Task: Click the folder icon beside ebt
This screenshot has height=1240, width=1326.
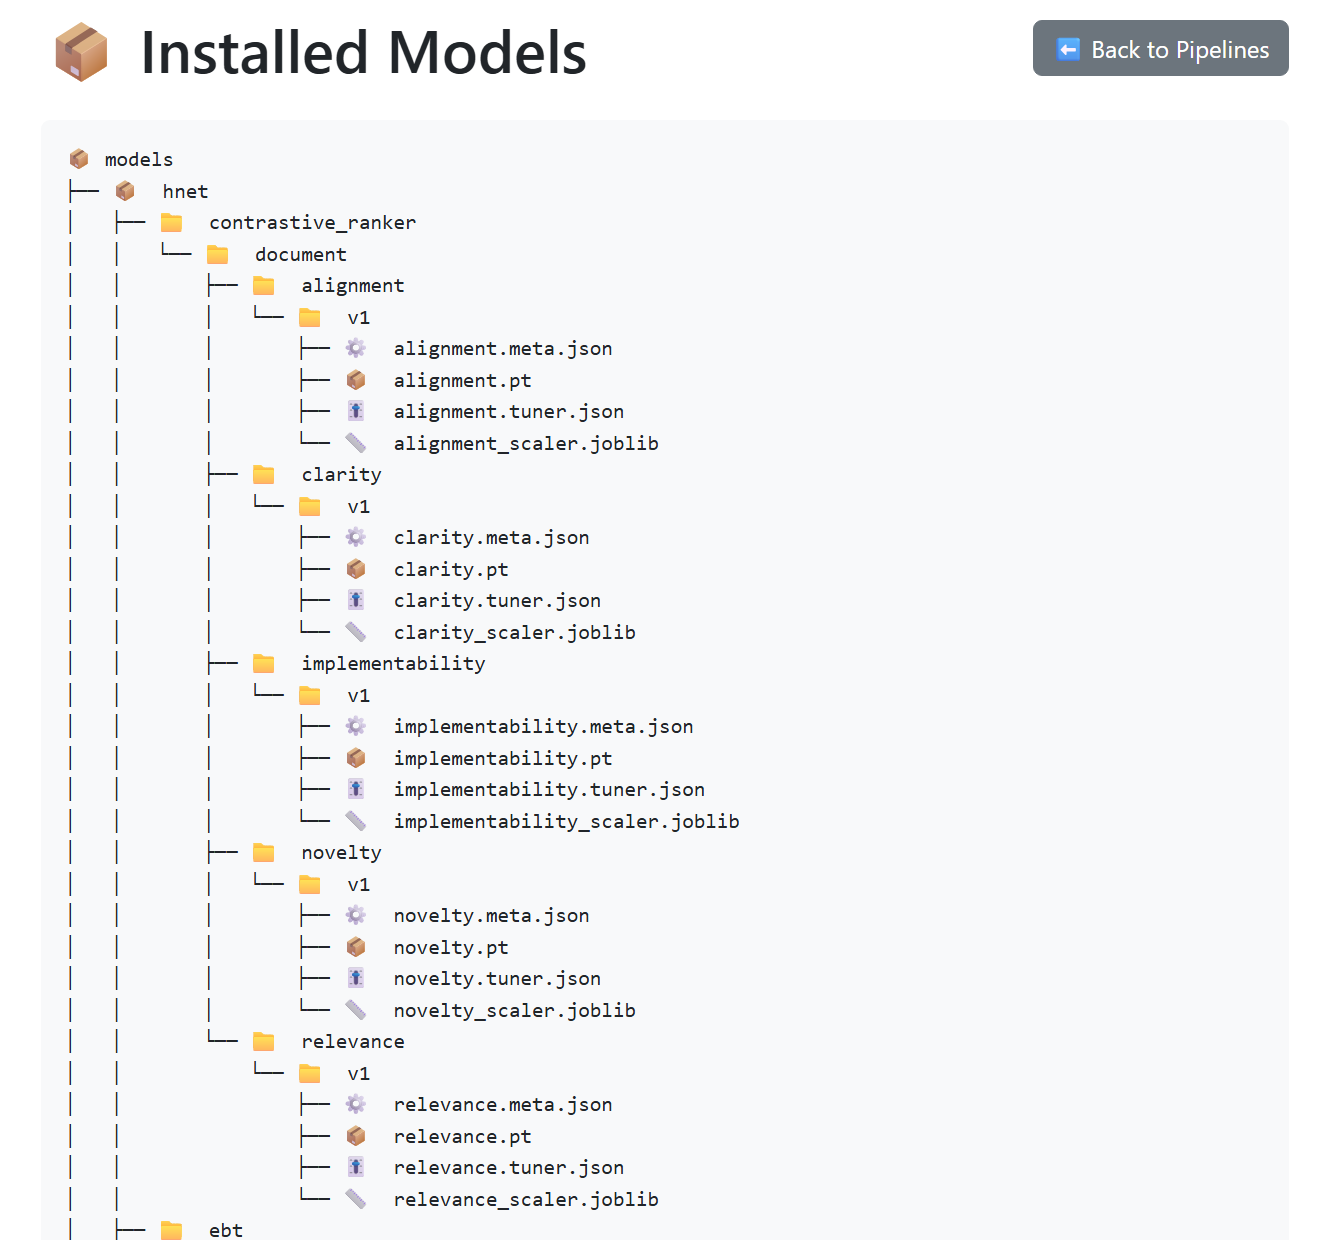Action: (x=172, y=1230)
